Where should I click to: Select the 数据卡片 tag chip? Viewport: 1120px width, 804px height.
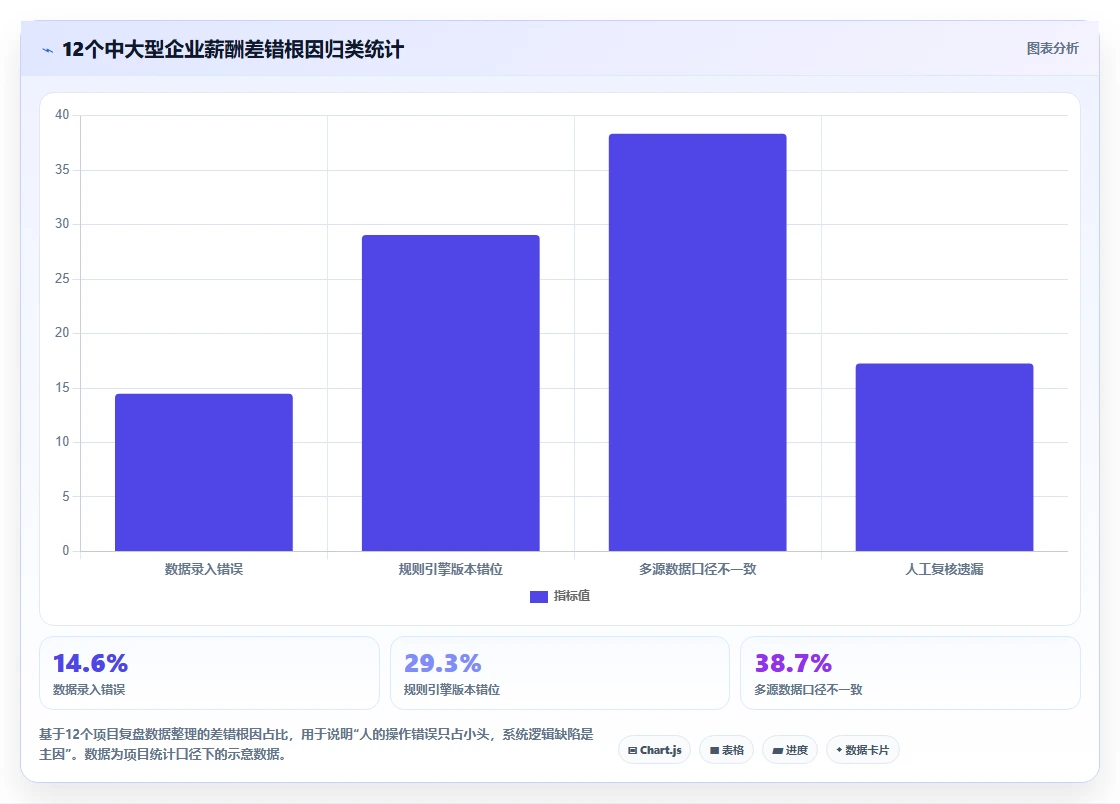click(863, 750)
